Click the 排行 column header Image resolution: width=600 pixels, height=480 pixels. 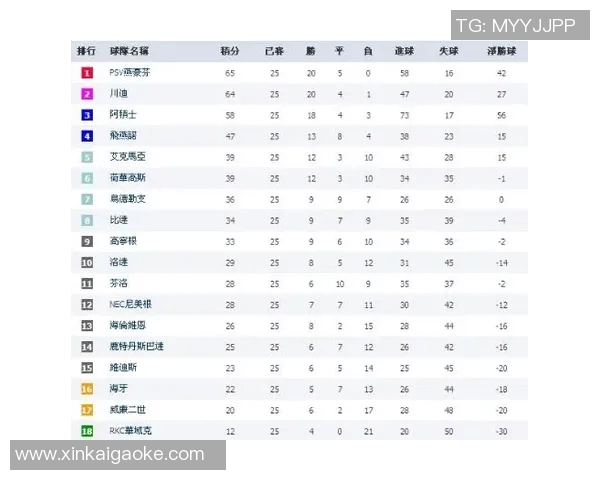(87, 51)
